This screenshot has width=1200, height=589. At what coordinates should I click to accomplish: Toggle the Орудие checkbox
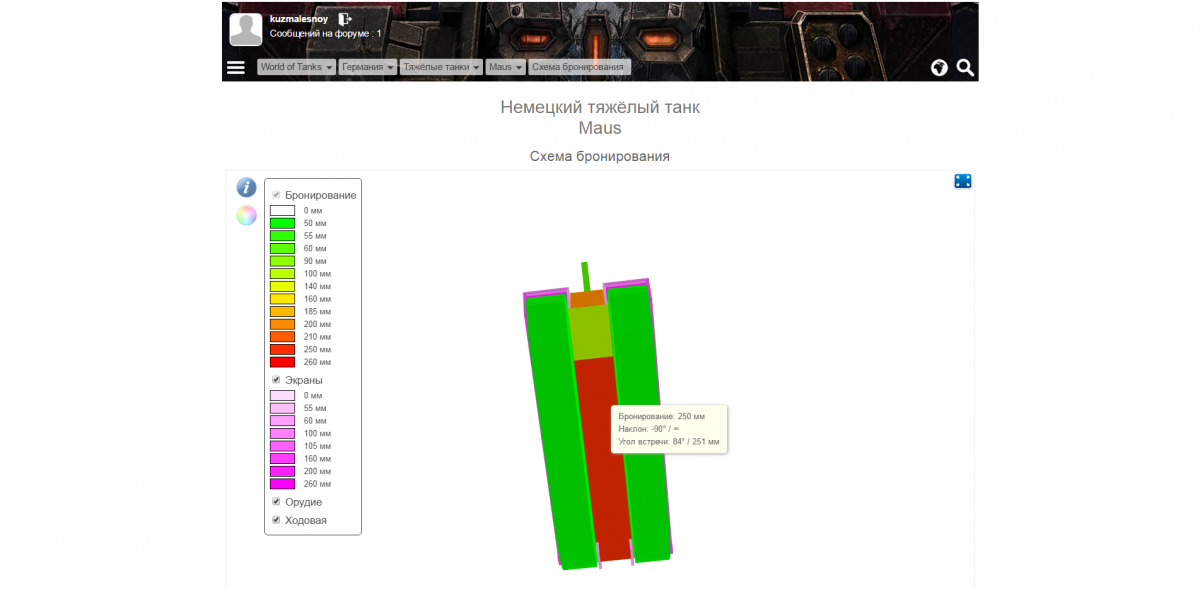coord(277,501)
